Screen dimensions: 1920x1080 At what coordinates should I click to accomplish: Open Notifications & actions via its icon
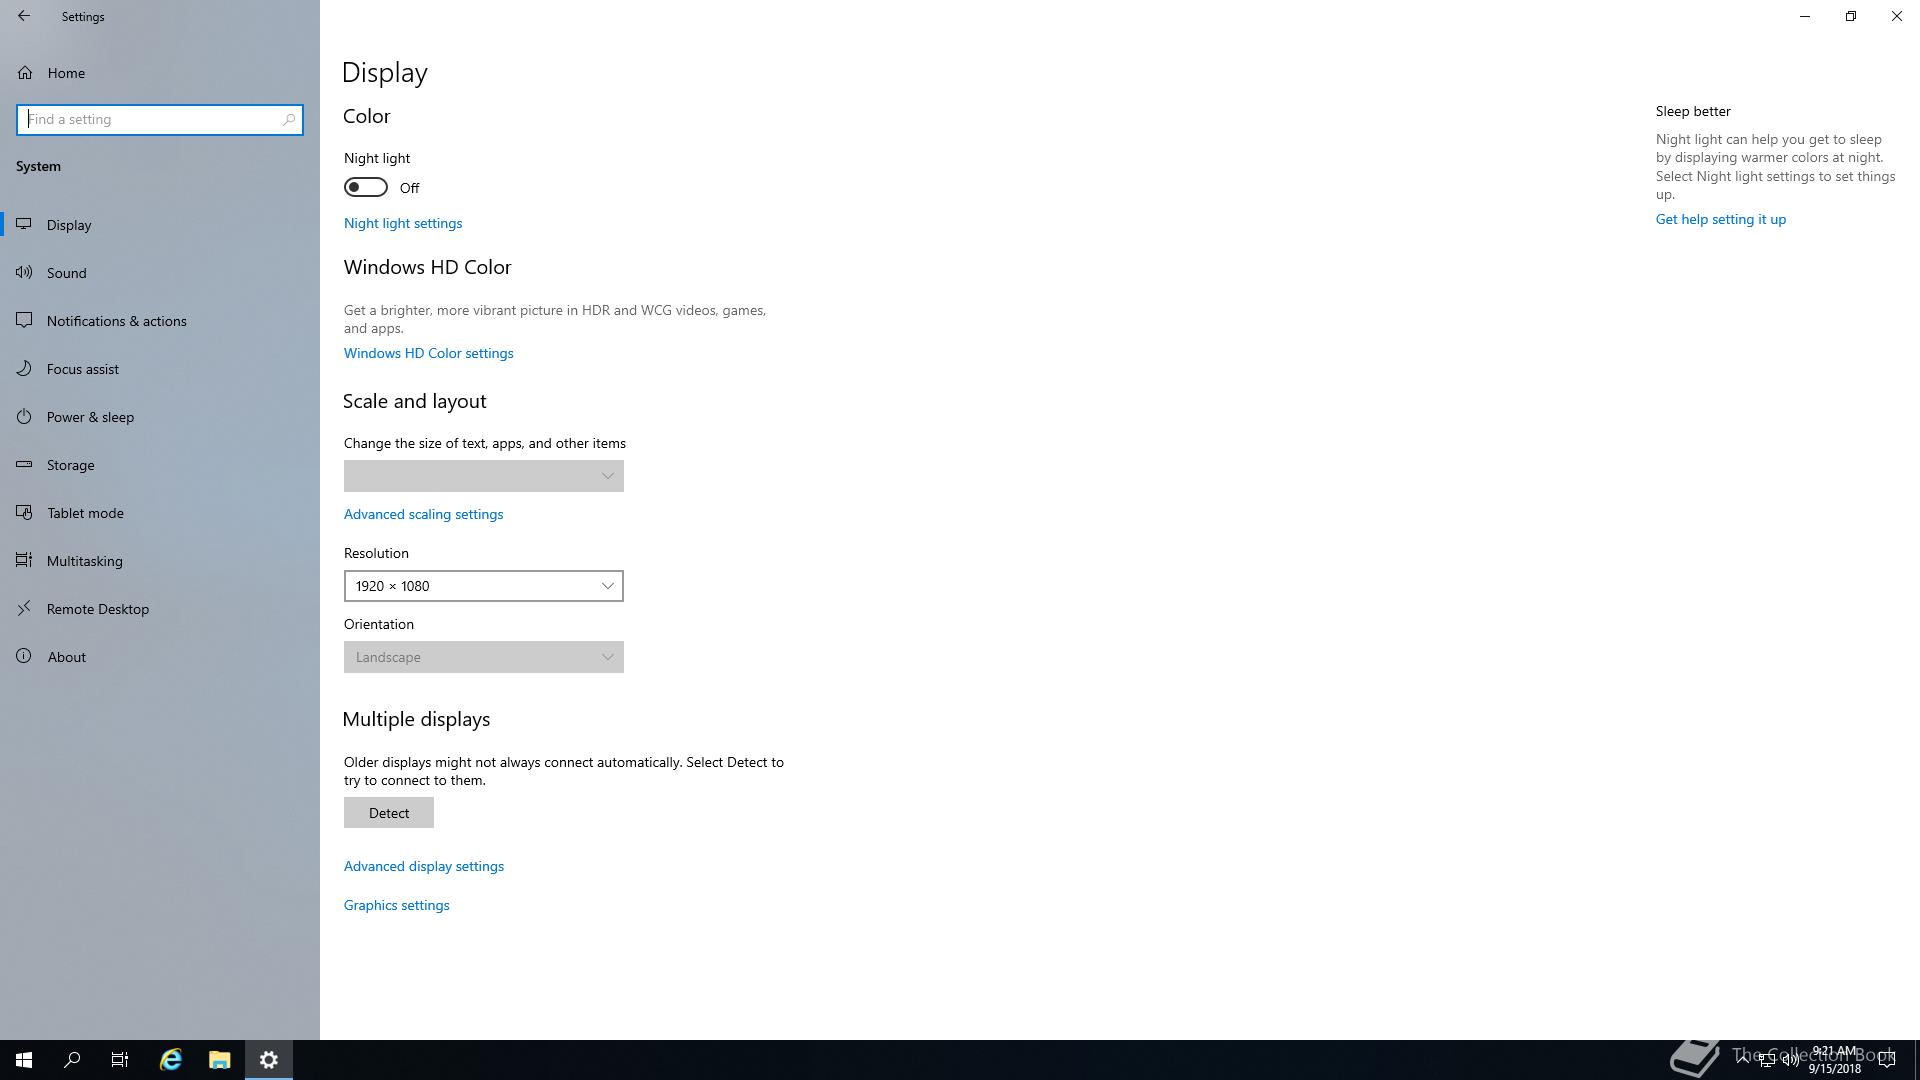click(25, 321)
